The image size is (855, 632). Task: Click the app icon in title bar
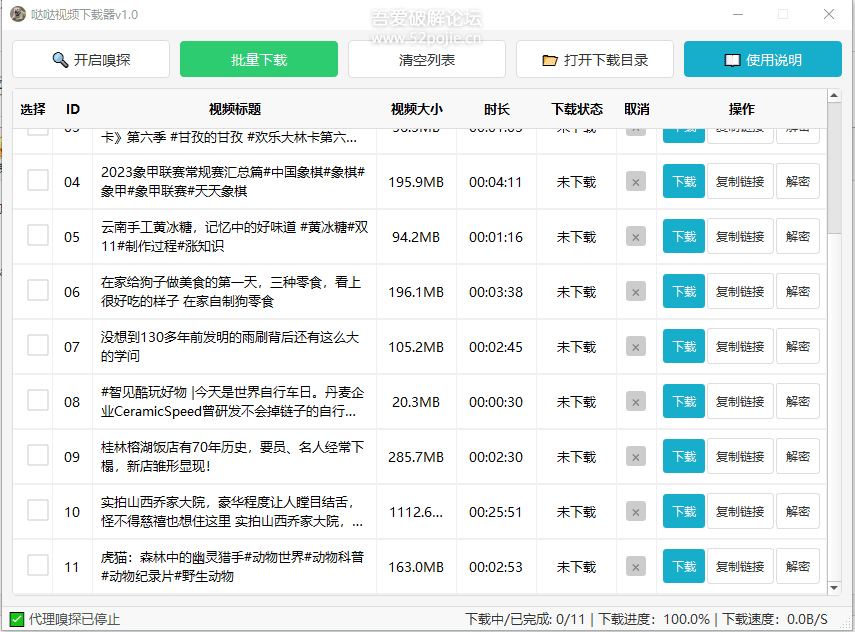(18, 14)
